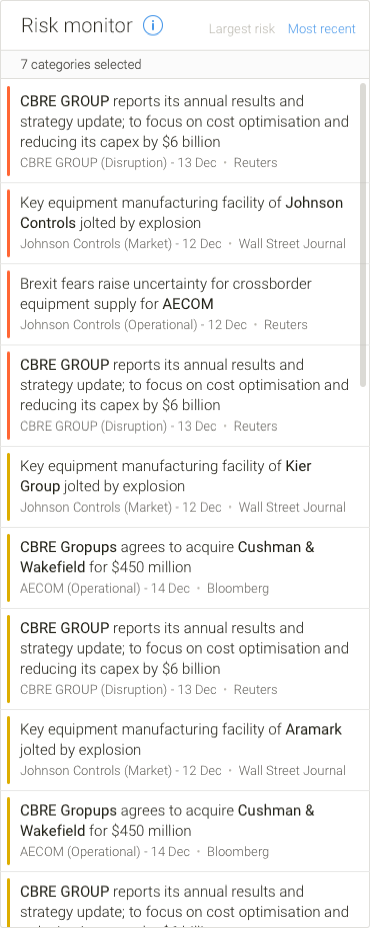Switch sorting to Most recent
This screenshot has height=928, width=370.
pos(321,29)
